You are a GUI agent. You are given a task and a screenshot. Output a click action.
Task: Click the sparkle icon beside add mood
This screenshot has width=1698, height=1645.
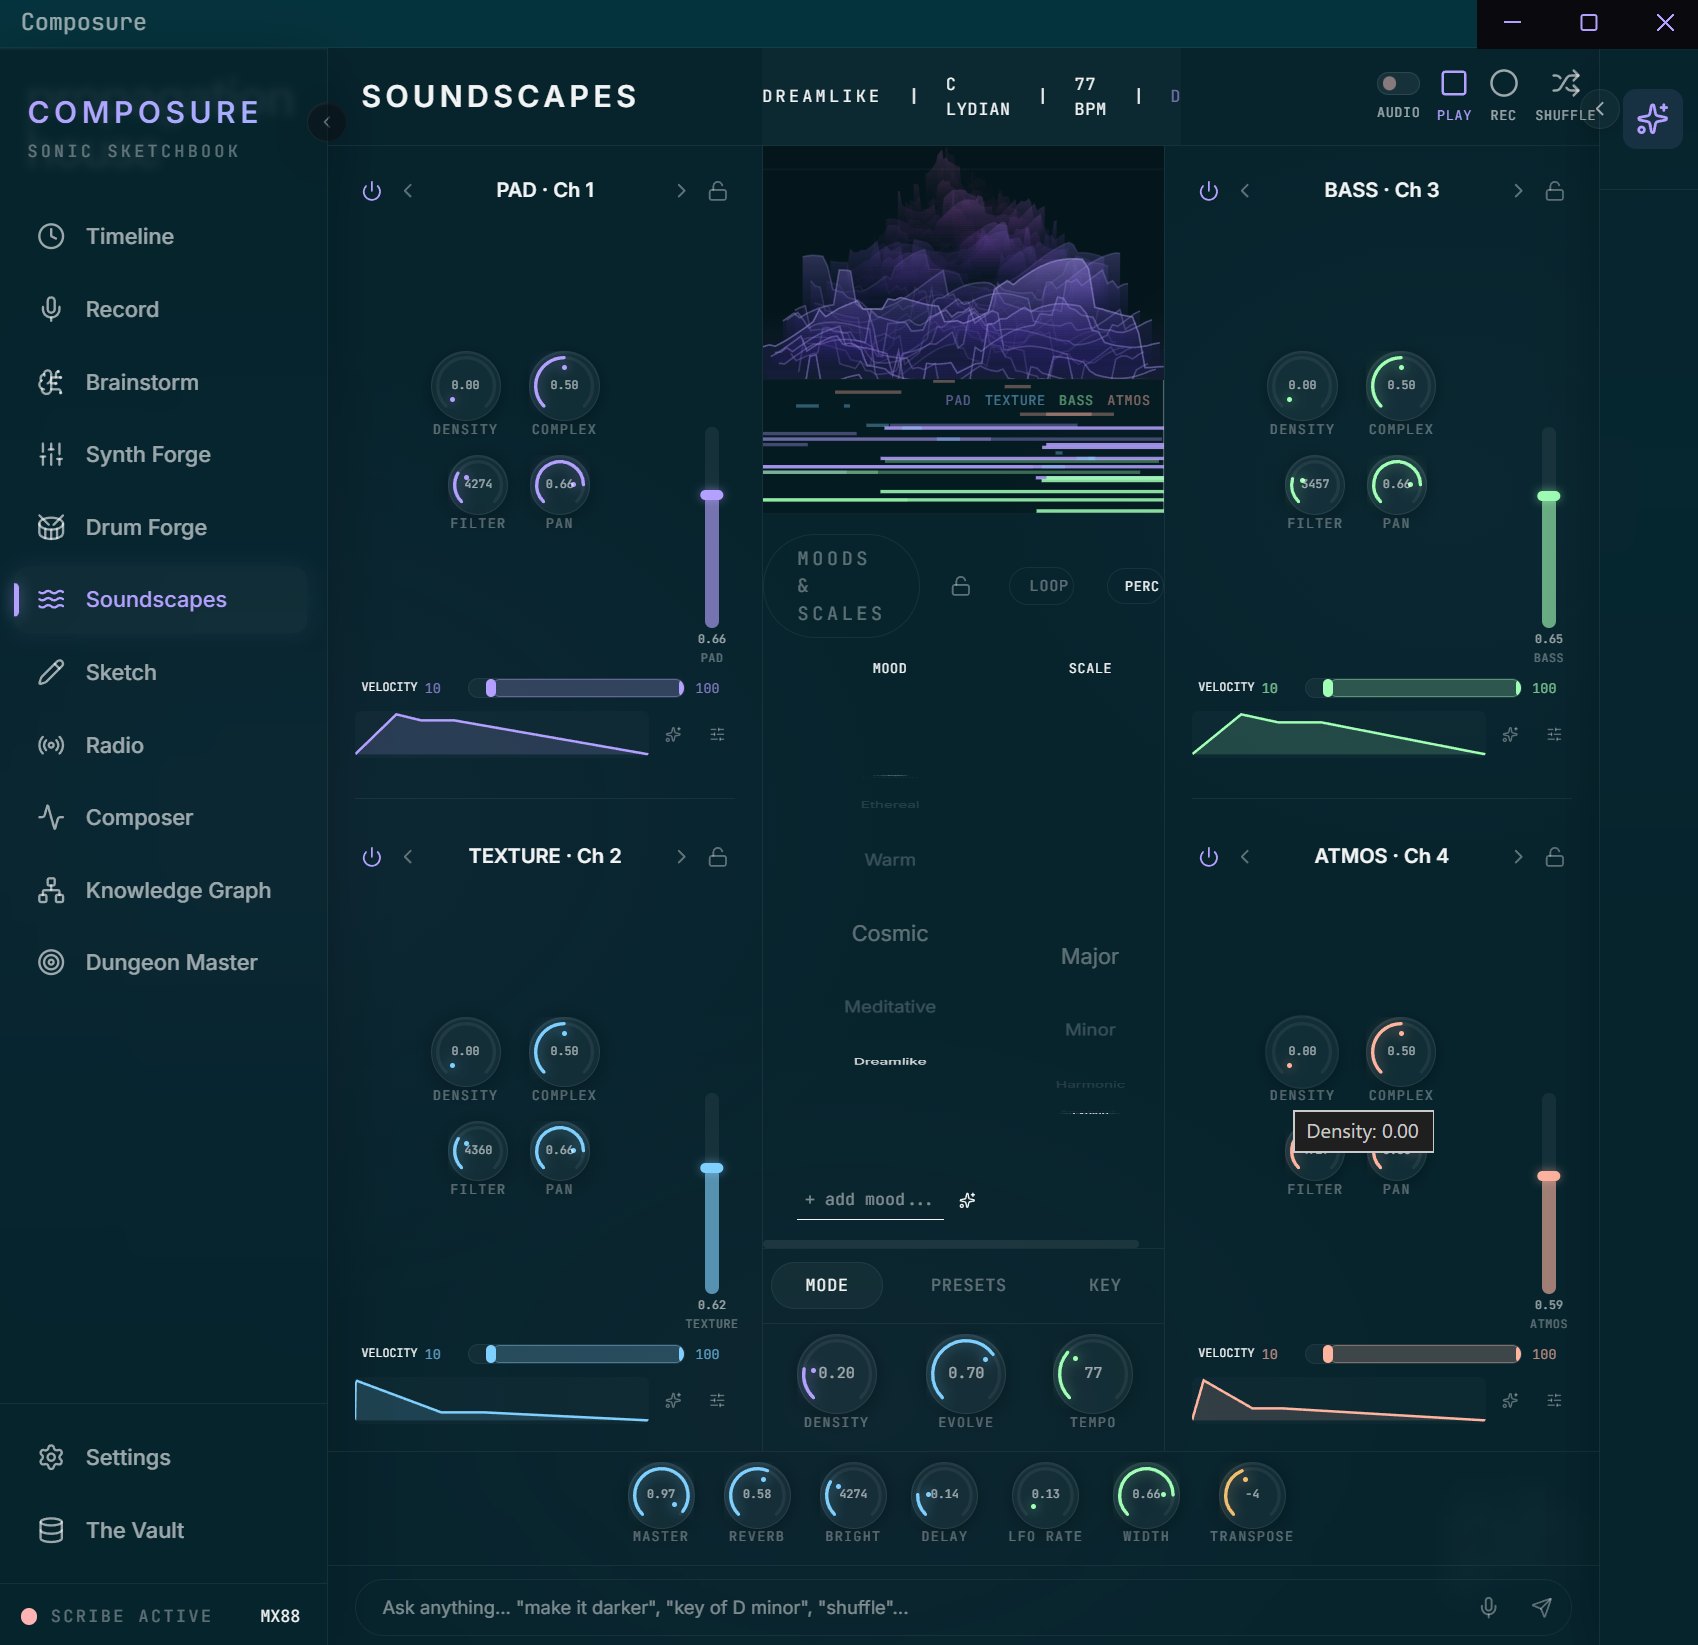point(967,1200)
